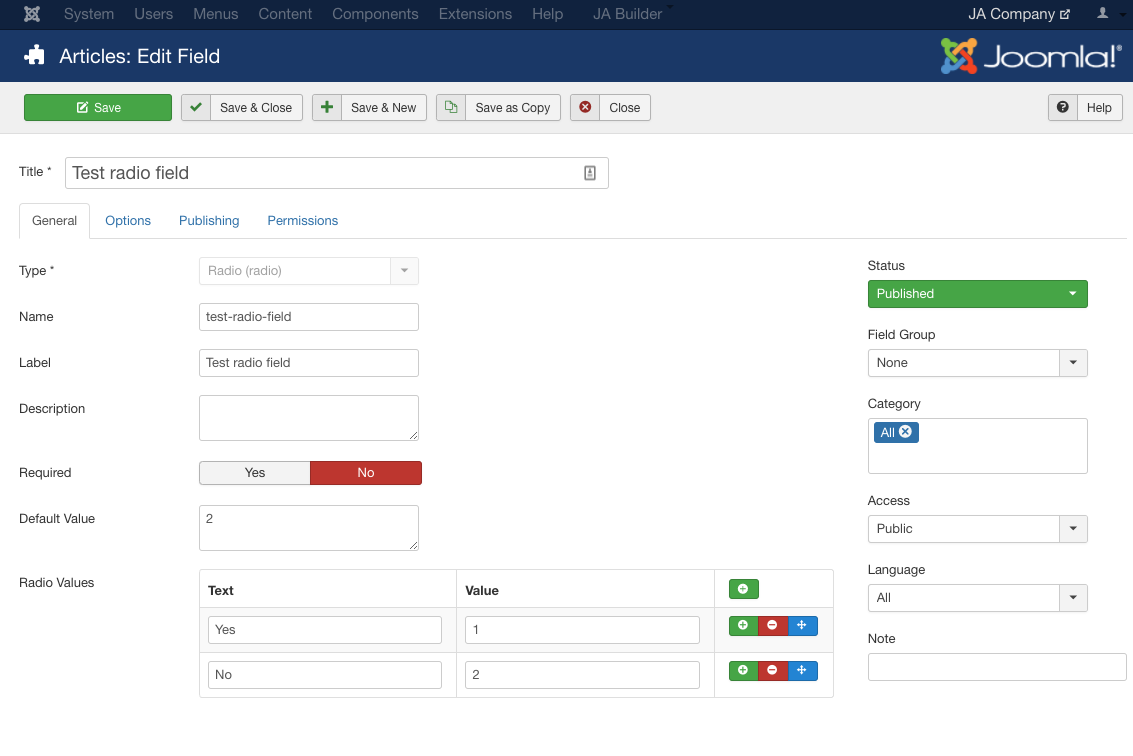This screenshot has height=756, width=1133.
Task: Switch to the Publishing tab
Action: (x=209, y=221)
